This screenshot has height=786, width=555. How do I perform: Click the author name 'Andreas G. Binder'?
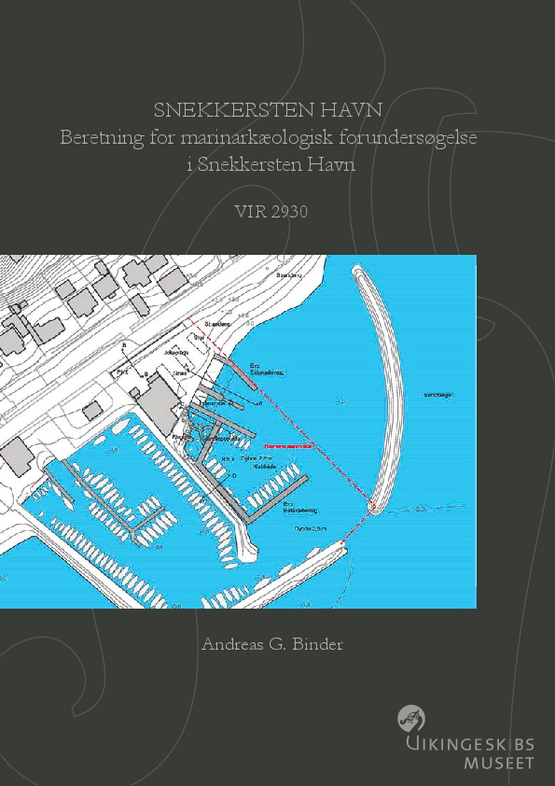pos(272,644)
